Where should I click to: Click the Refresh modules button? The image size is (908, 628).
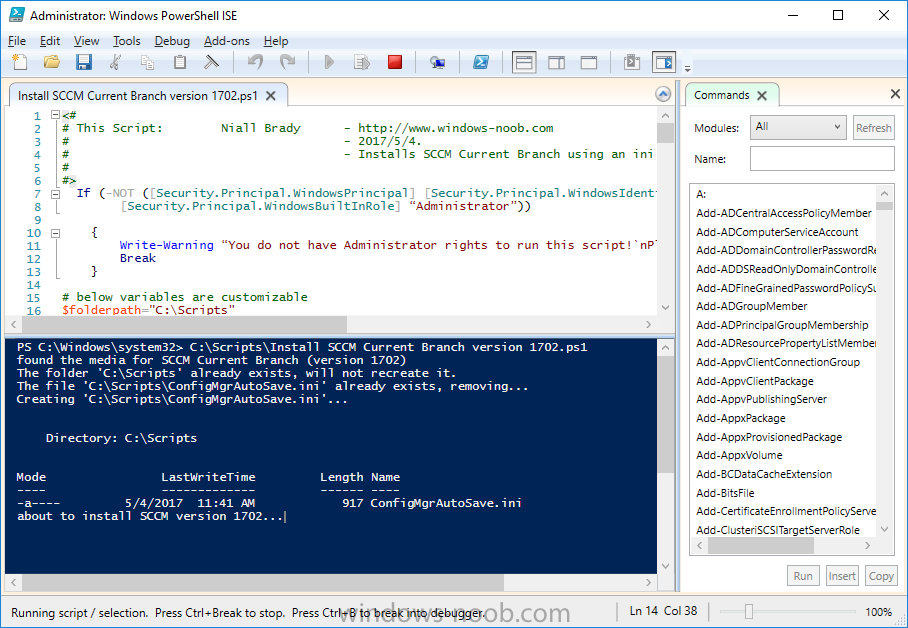tap(874, 127)
